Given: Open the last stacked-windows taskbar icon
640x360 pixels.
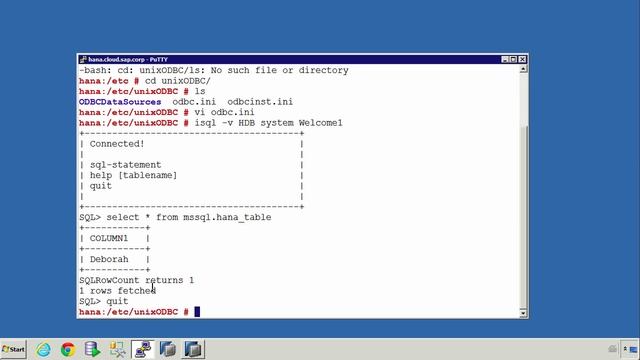Looking at the screenshot, I should coord(193,349).
